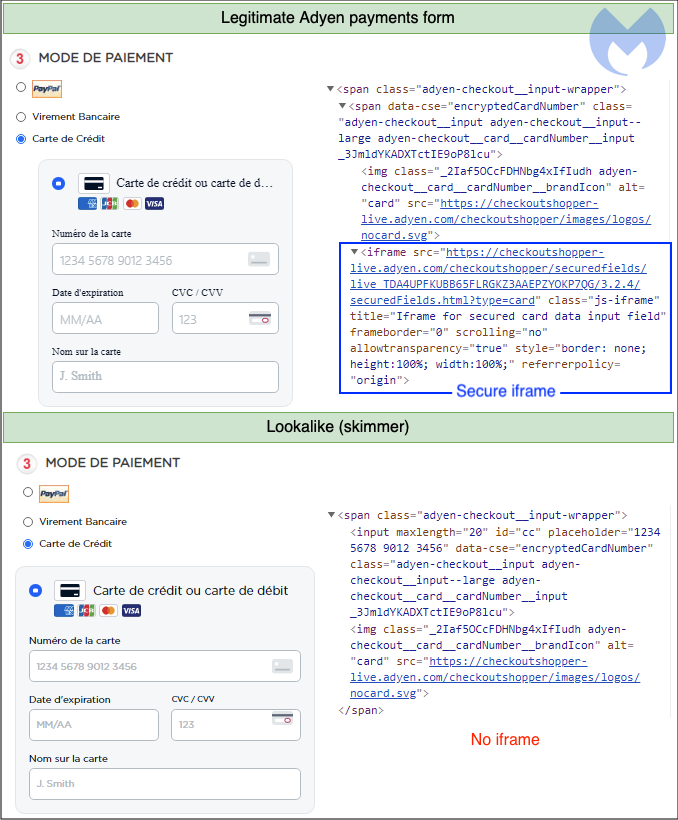
Task: Click J. Smith name field in legitimate form
Action: [x=165, y=377]
